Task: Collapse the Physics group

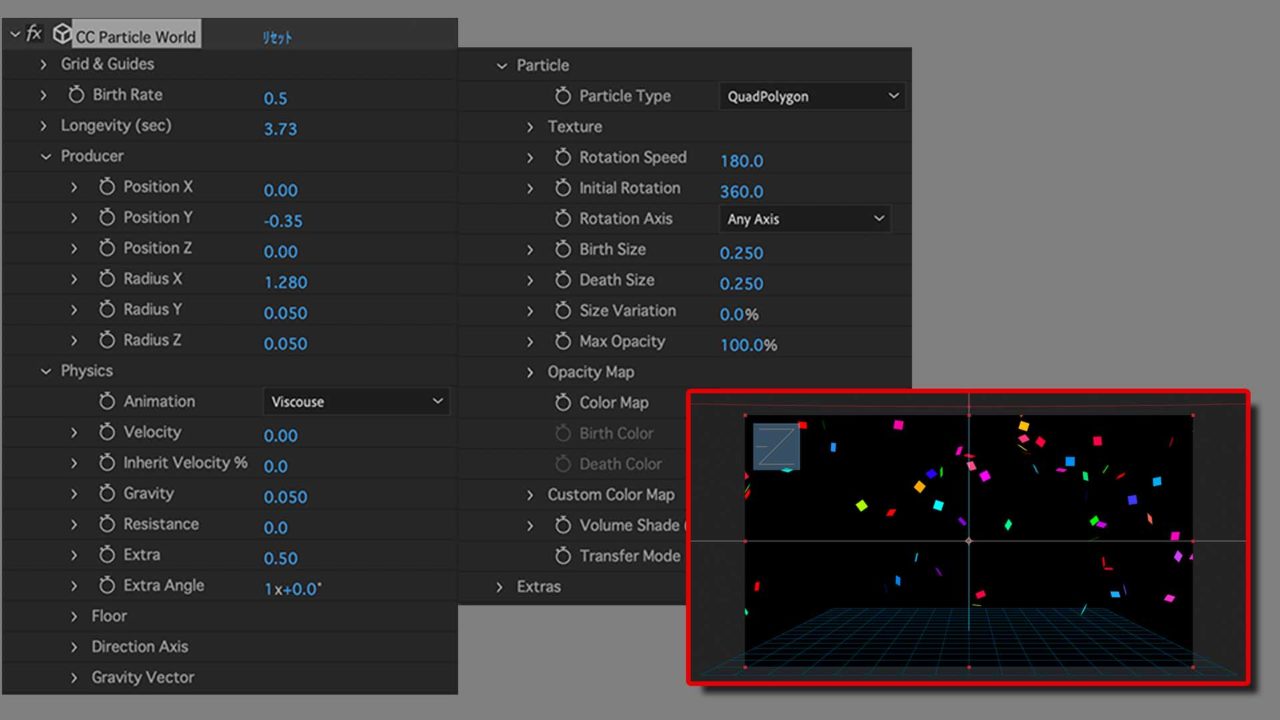Action: pos(45,371)
